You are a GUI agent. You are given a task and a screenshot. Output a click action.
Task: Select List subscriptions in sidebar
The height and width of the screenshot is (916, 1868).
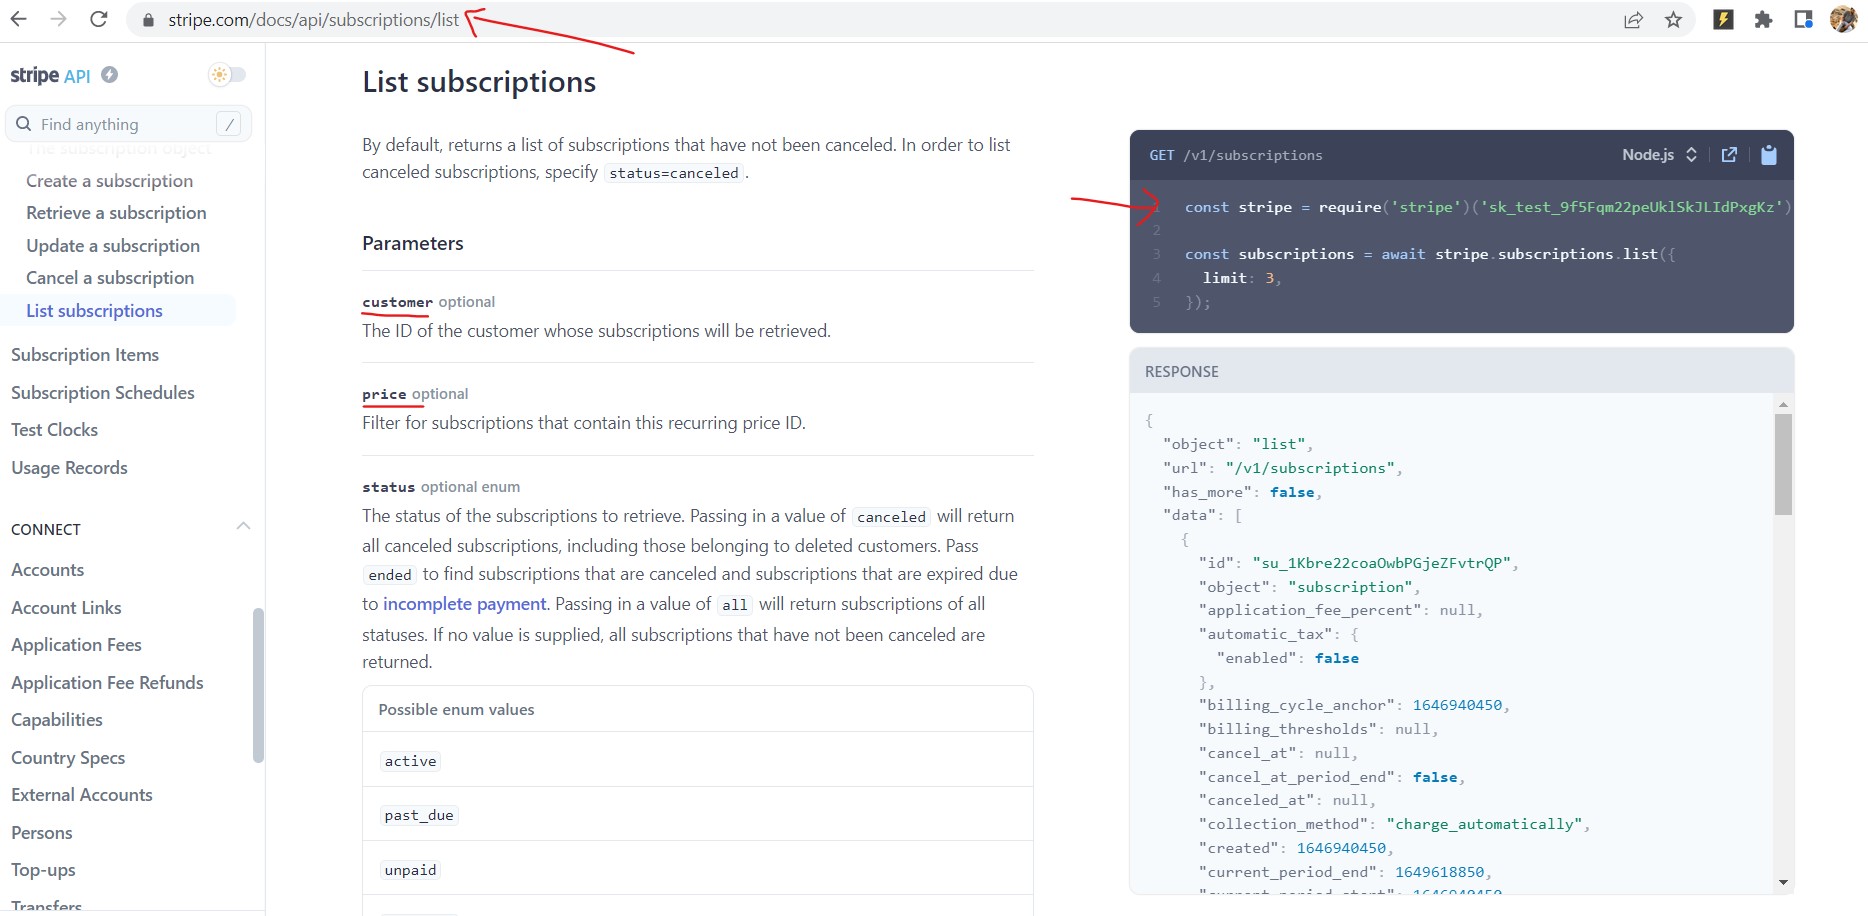tap(94, 311)
